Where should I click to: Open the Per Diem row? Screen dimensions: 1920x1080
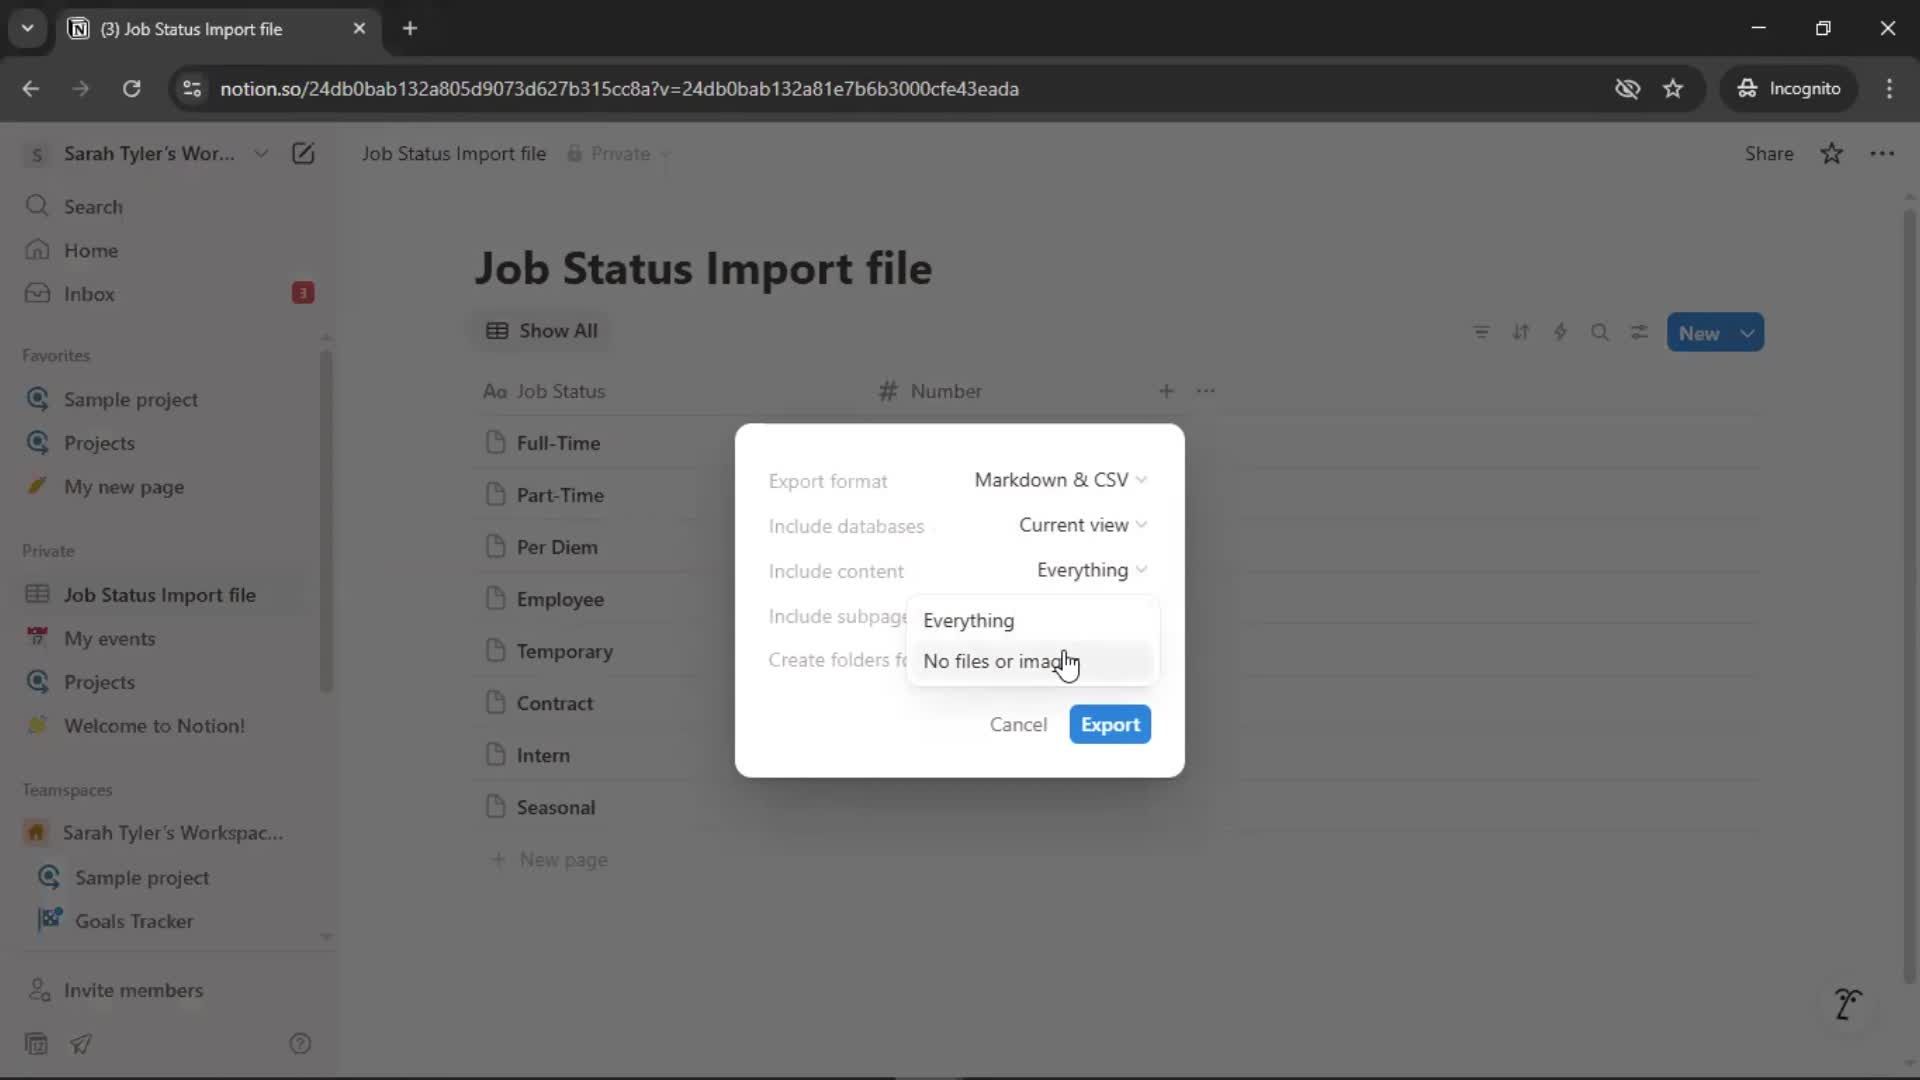557,547
